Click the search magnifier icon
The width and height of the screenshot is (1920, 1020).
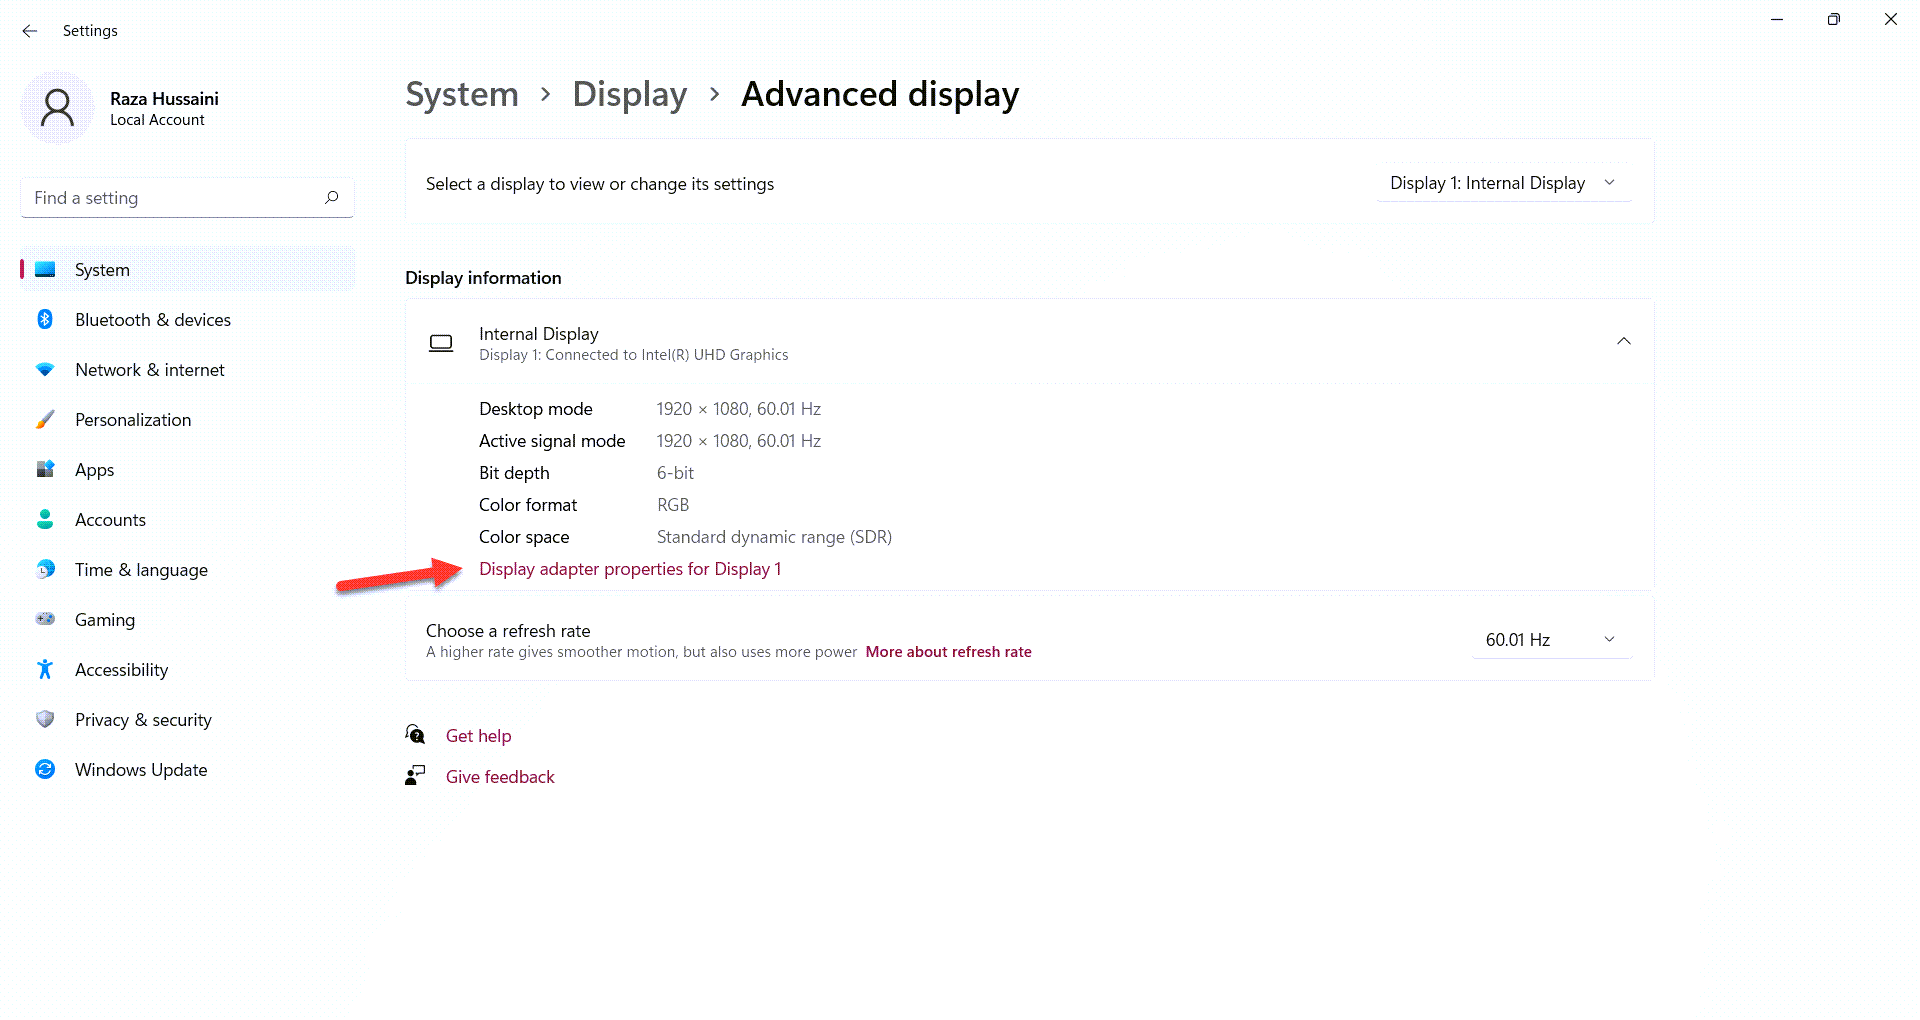pyautogui.click(x=331, y=197)
